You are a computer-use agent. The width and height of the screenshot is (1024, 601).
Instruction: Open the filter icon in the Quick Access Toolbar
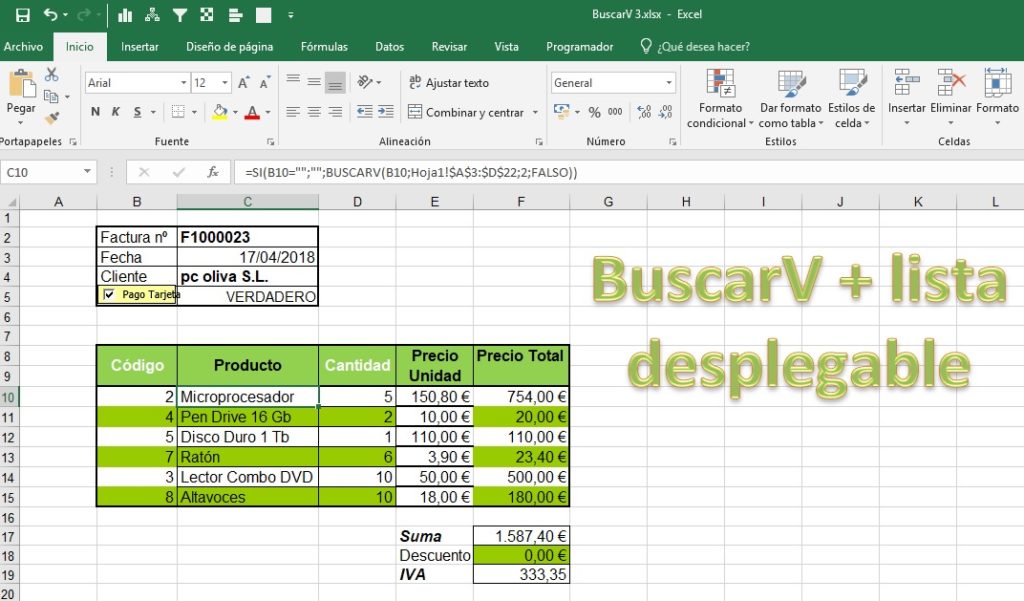coord(180,15)
